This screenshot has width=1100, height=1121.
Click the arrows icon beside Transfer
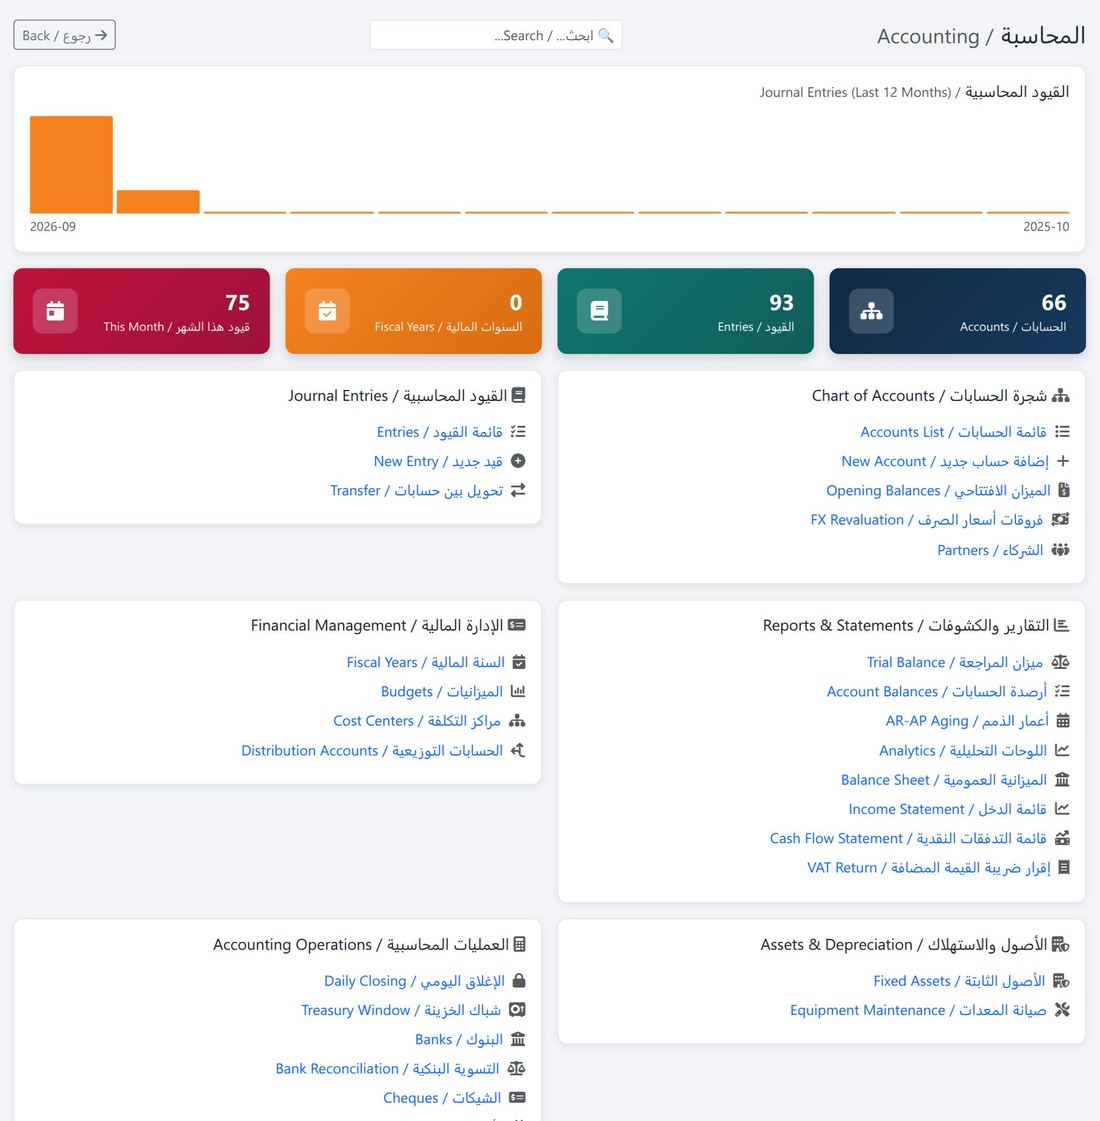coord(518,490)
